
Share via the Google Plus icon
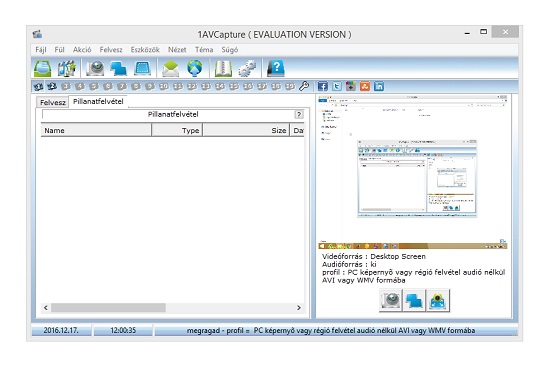click(350, 86)
